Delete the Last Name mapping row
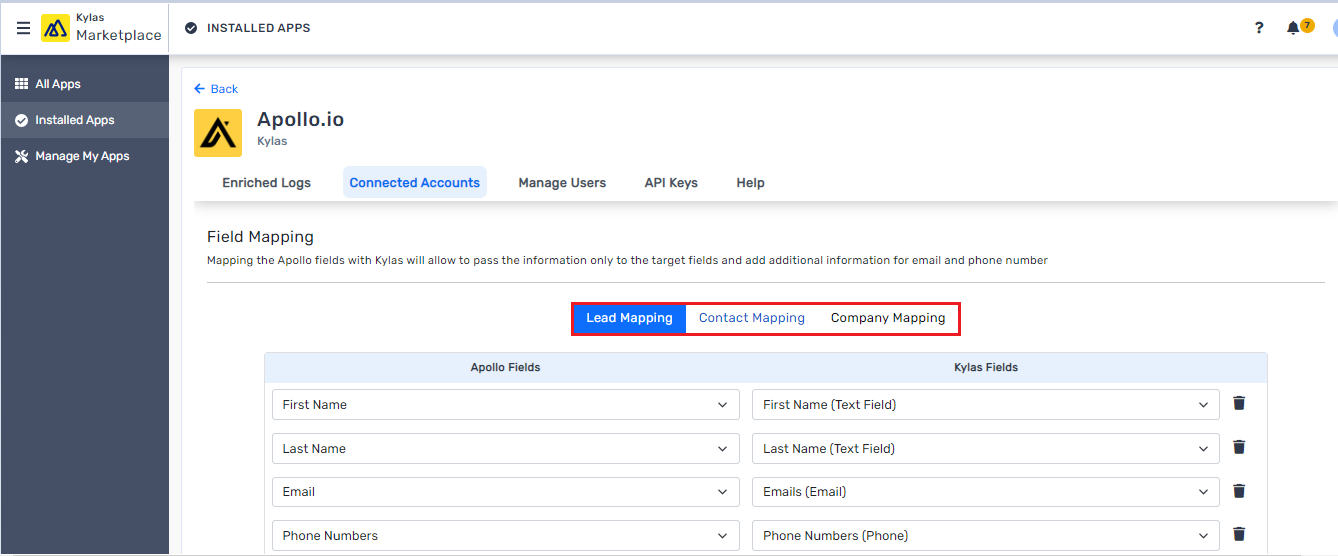The image size is (1338, 556). pos(1239,448)
